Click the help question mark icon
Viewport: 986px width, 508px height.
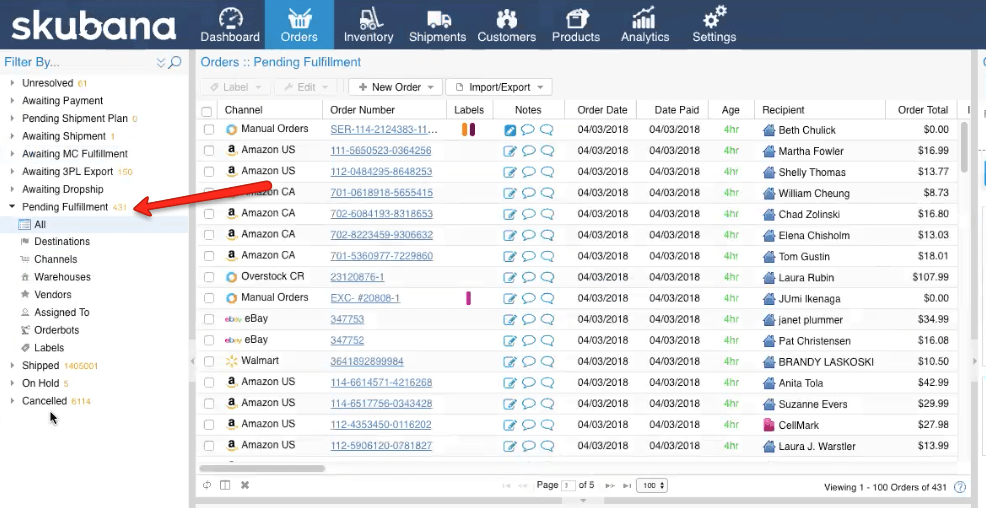pos(960,487)
